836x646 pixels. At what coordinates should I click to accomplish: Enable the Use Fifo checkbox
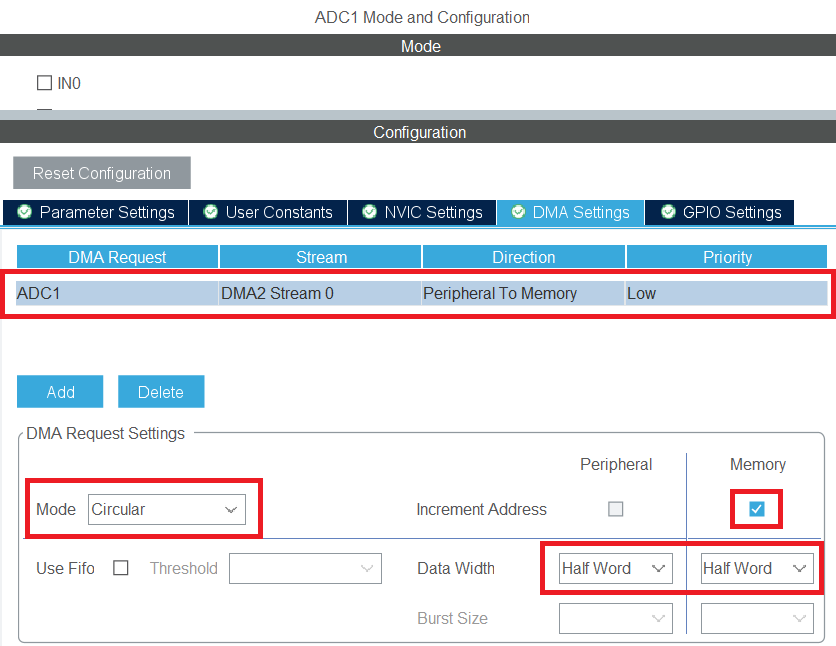(121, 568)
